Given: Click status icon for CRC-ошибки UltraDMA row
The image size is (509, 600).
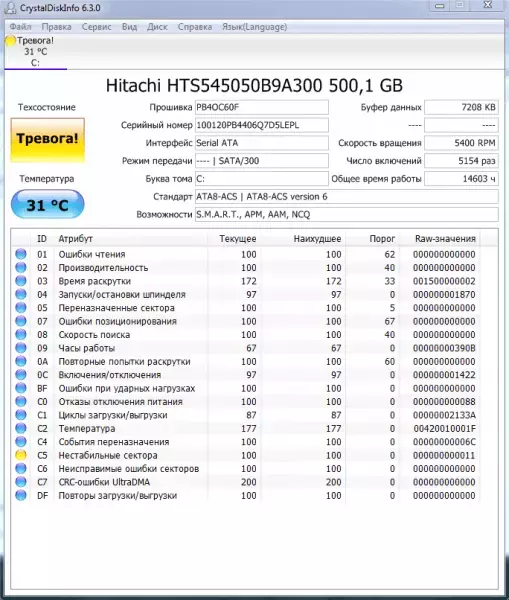Looking at the screenshot, I should (21, 482).
